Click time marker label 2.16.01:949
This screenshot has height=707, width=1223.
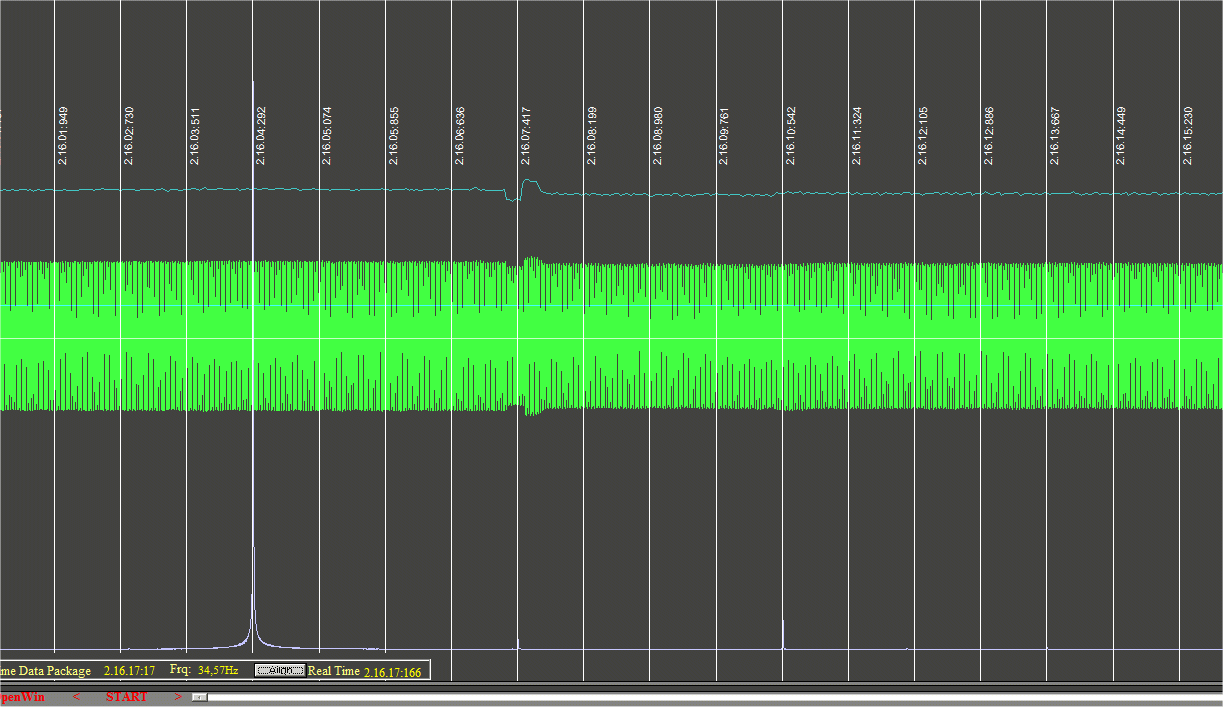point(63,135)
